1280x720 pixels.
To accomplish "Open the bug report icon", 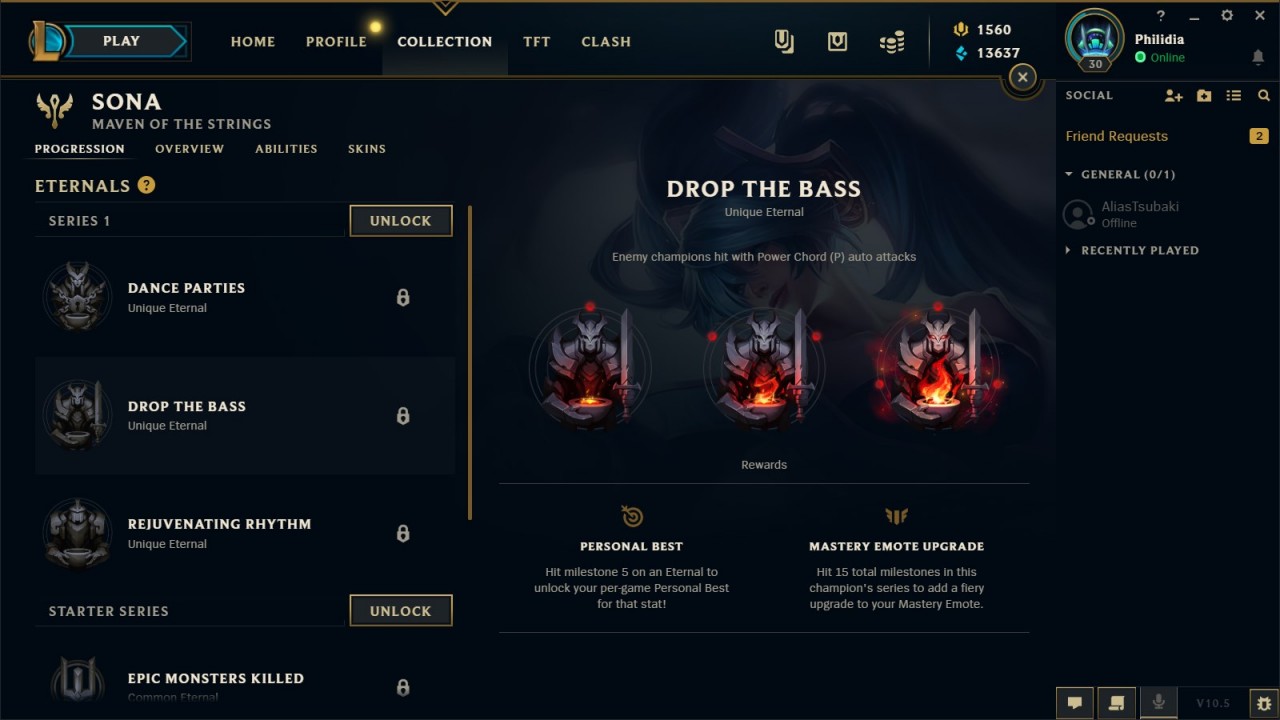I will pyautogui.click(x=1264, y=702).
